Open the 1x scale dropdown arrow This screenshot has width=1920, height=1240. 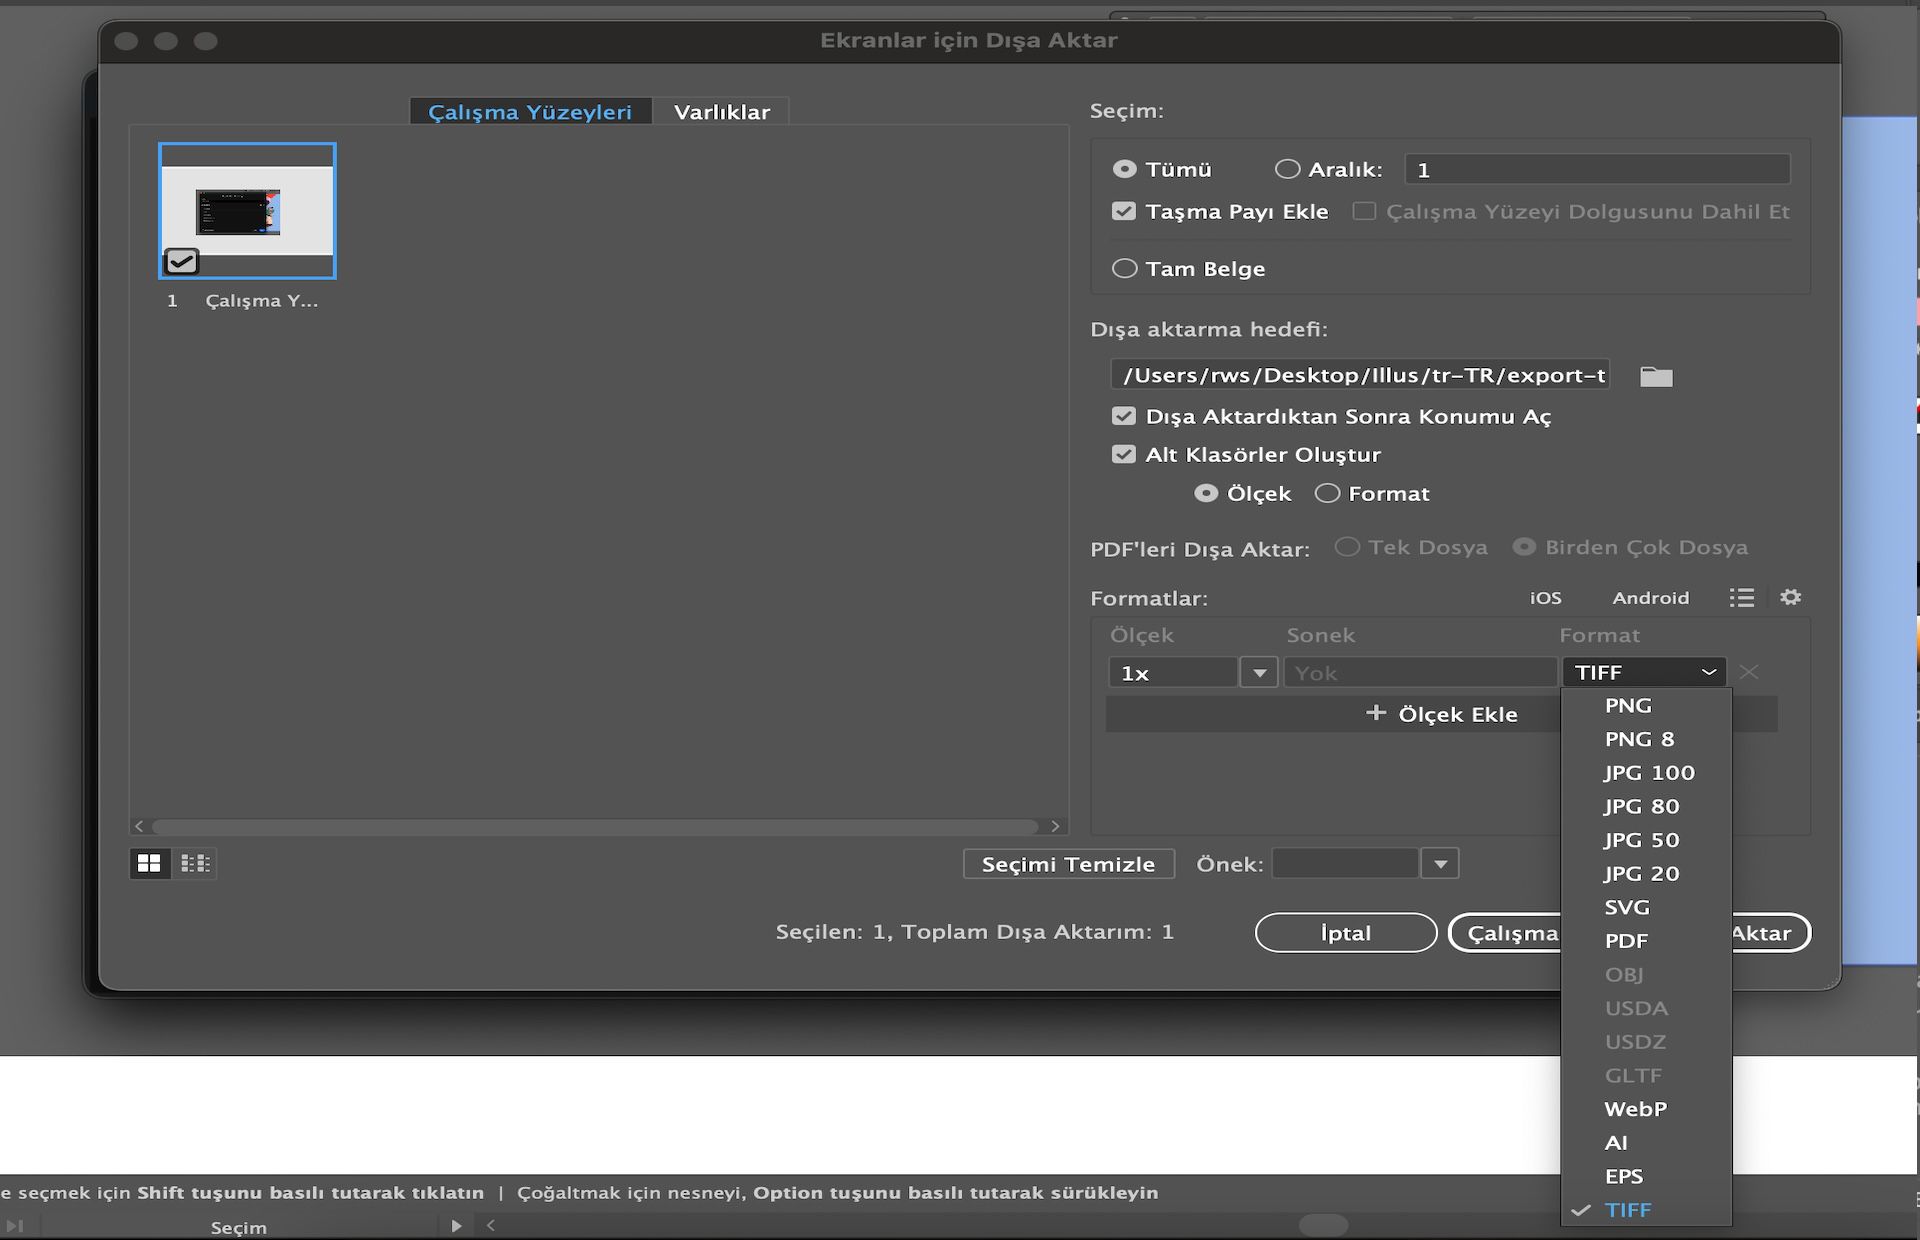pos(1259,673)
